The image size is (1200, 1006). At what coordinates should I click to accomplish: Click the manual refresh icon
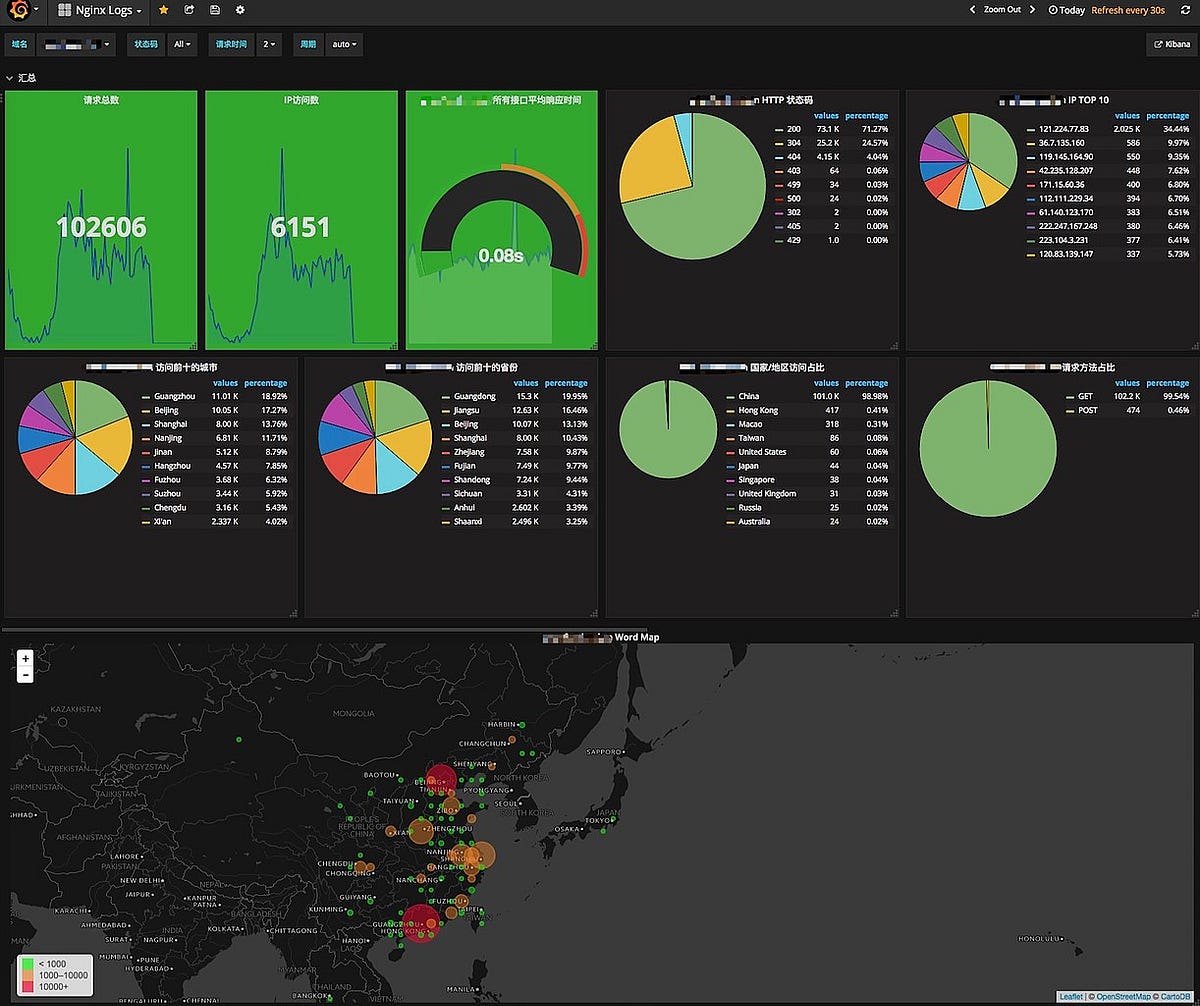[x=1186, y=10]
